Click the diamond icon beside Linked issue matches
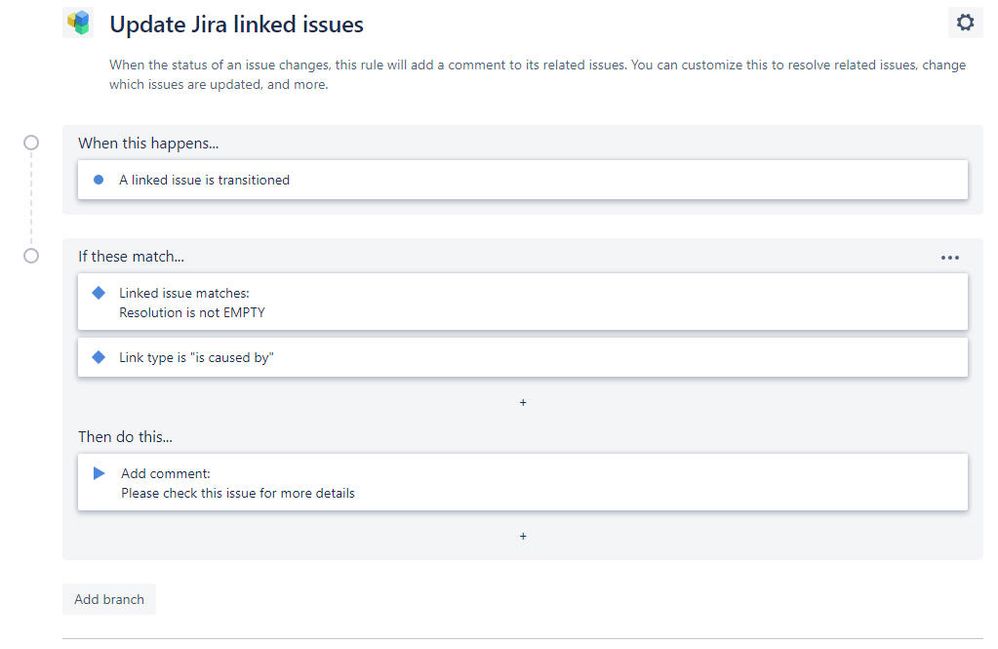 click(99, 293)
